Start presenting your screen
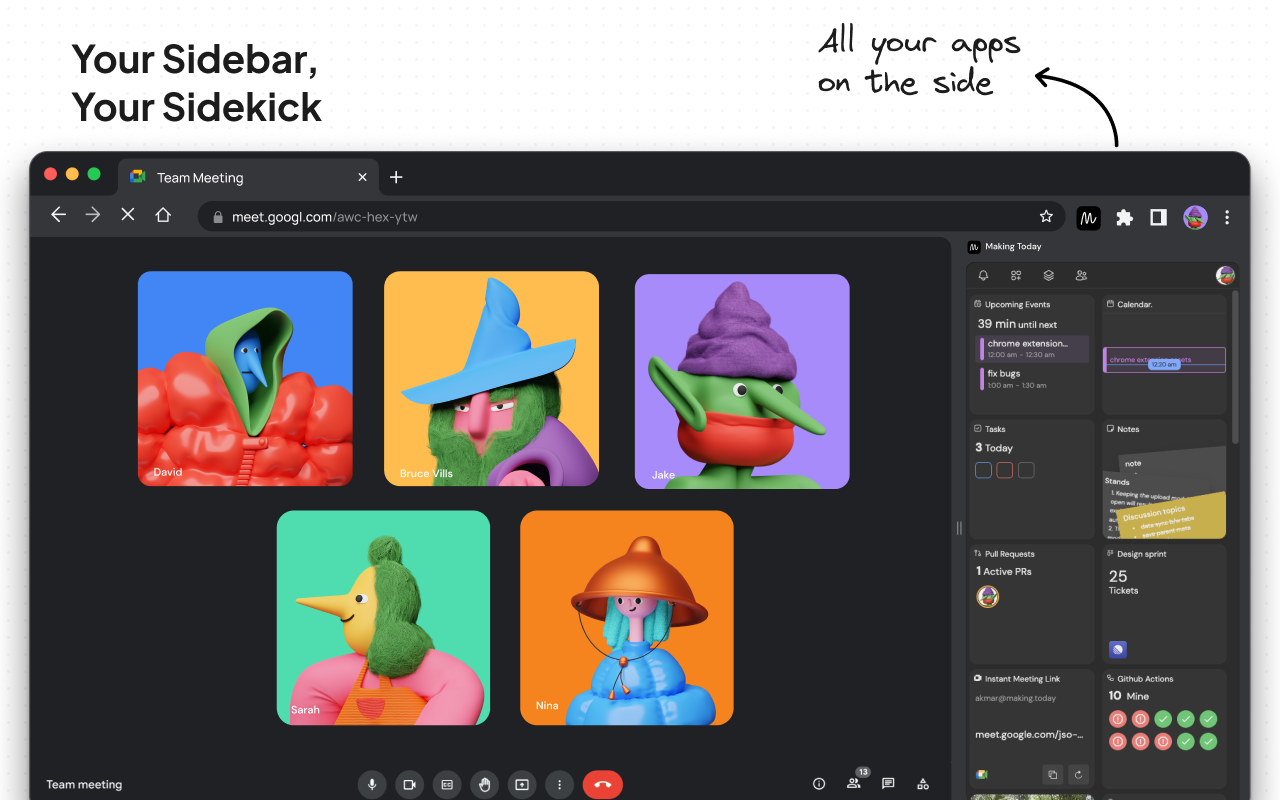This screenshot has height=800, width=1280. point(521,784)
